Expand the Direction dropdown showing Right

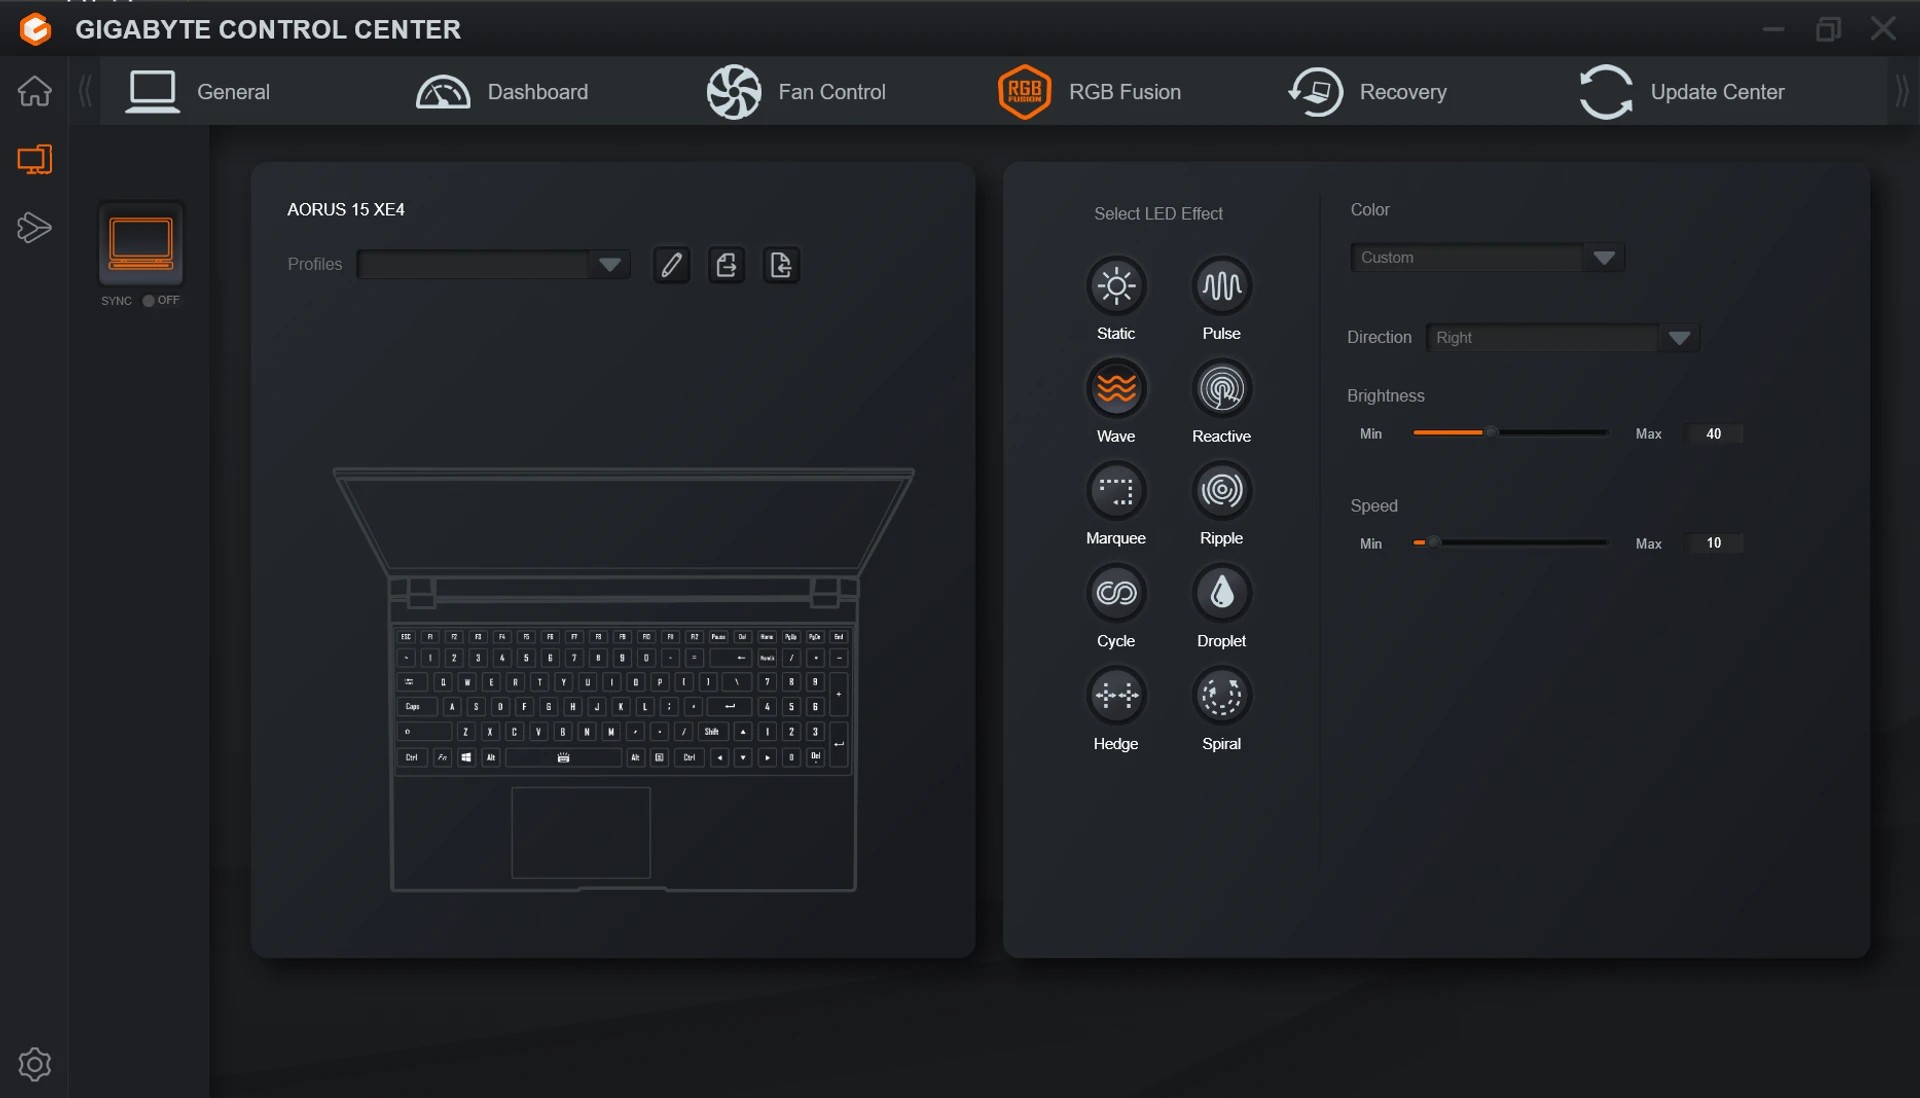pyautogui.click(x=1680, y=337)
